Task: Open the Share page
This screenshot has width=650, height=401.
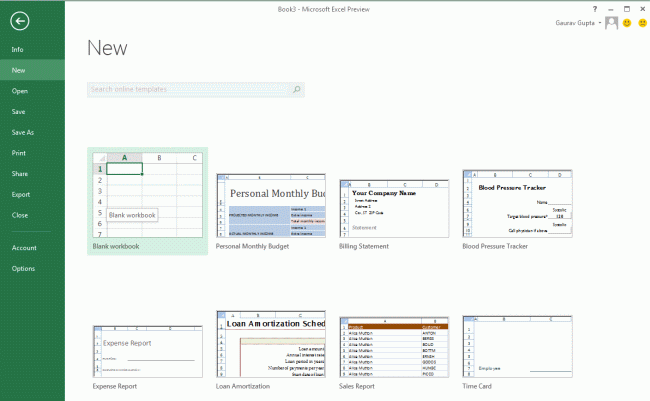Action: [32, 174]
